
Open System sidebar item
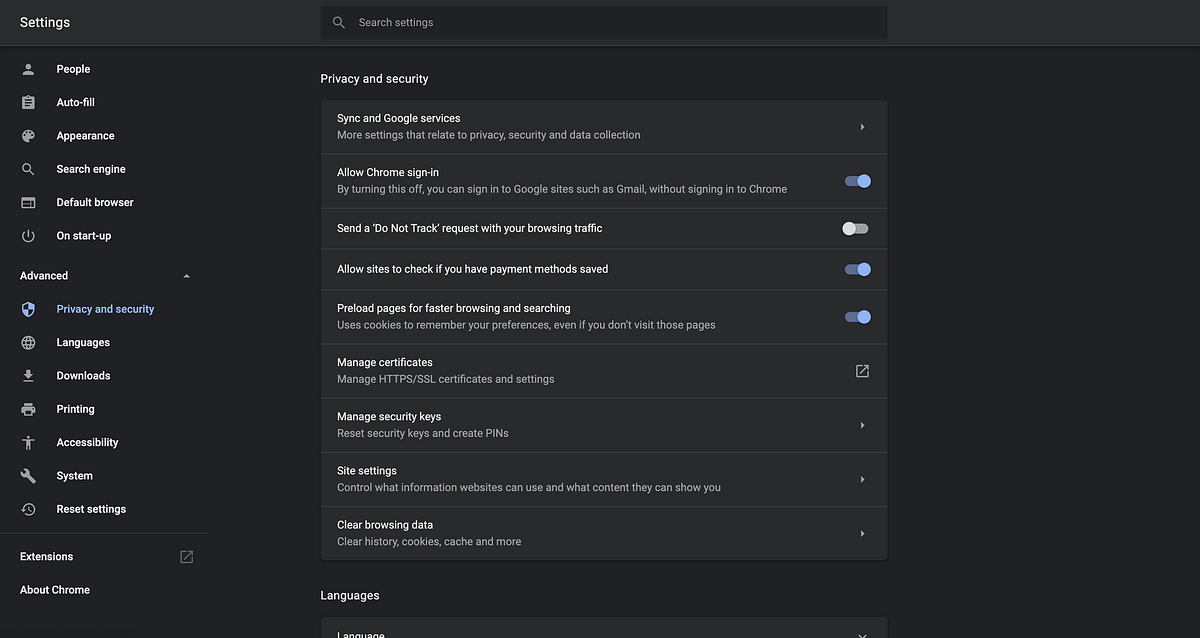point(74,476)
